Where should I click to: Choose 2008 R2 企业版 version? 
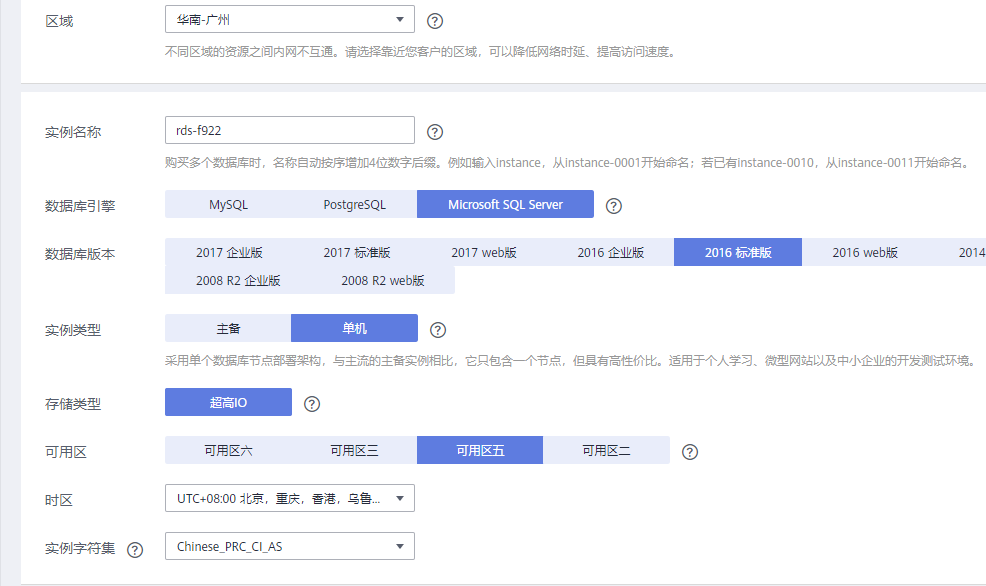click(238, 280)
